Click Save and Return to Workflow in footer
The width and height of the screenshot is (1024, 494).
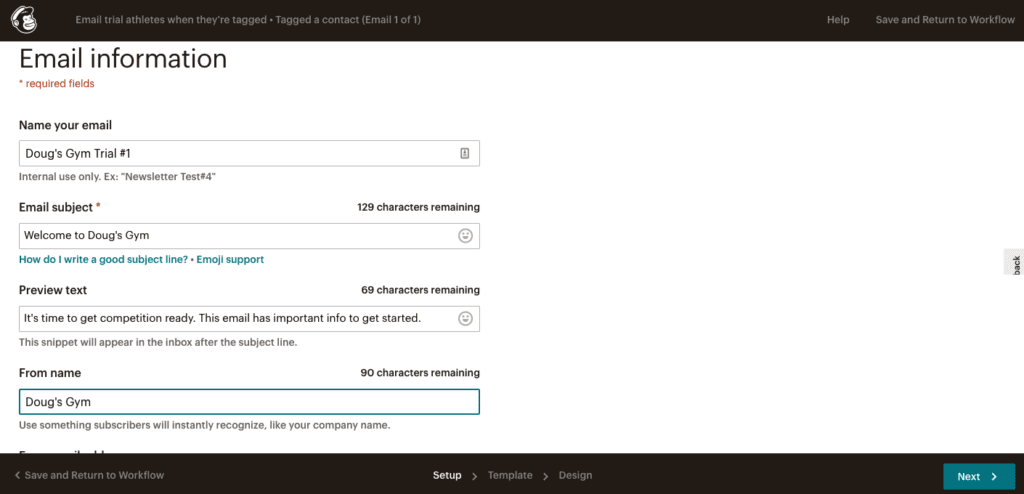[x=94, y=475]
